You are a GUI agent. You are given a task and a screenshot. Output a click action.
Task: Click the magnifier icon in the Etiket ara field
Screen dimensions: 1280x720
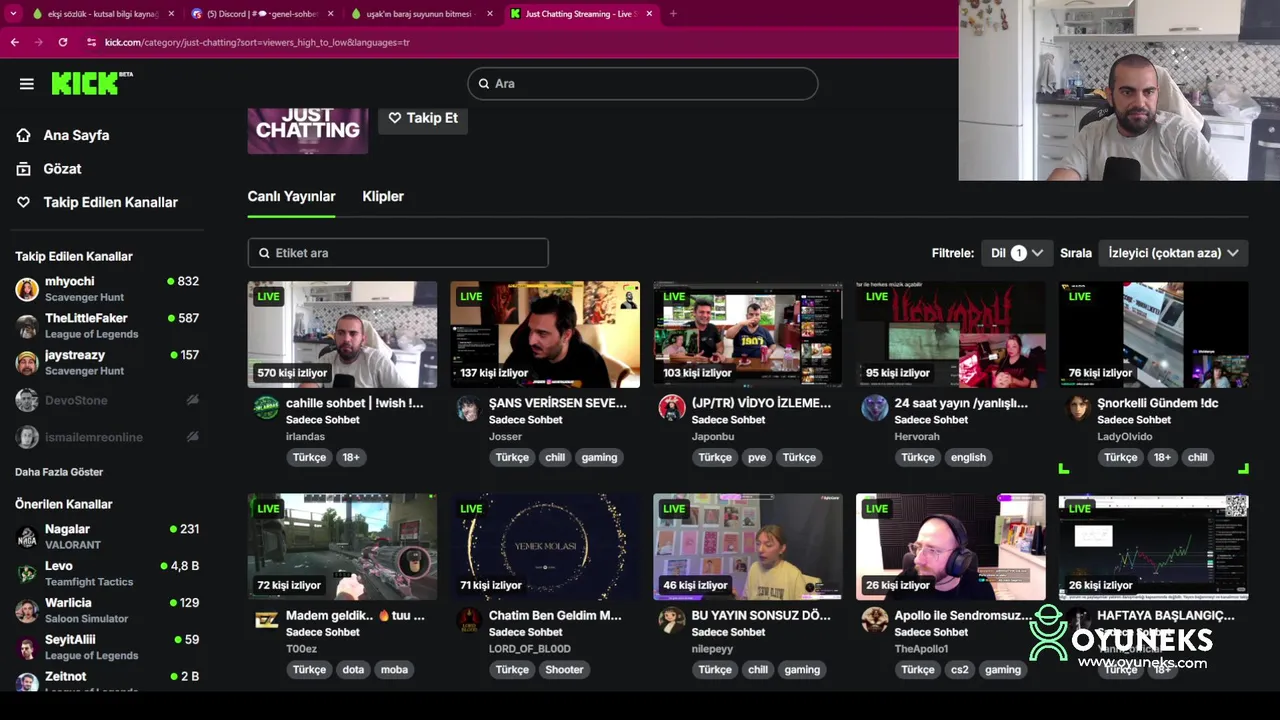tap(264, 253)
